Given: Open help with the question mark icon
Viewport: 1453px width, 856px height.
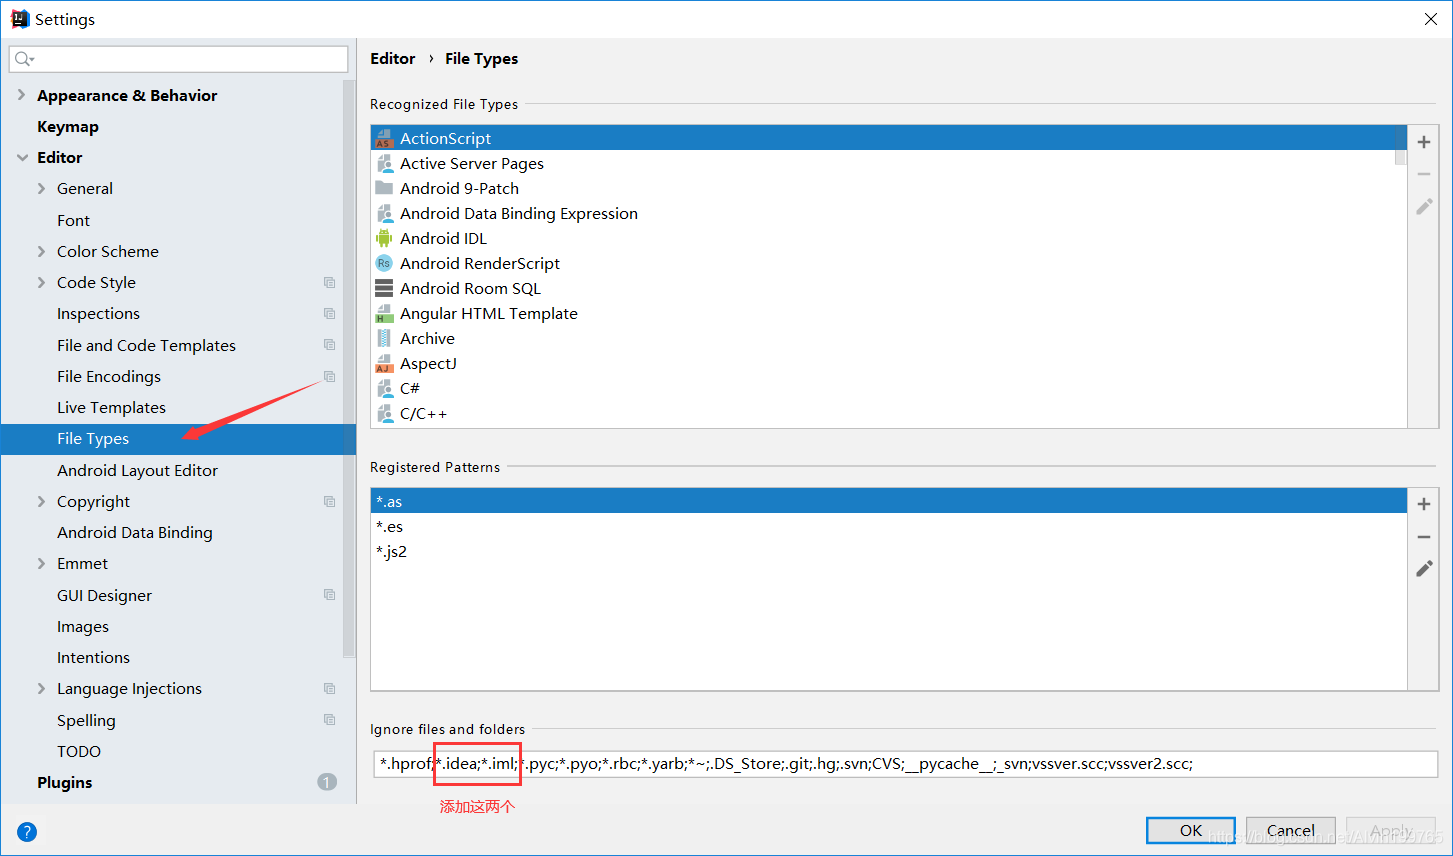Looking at the screenshot, I should 27,831.
